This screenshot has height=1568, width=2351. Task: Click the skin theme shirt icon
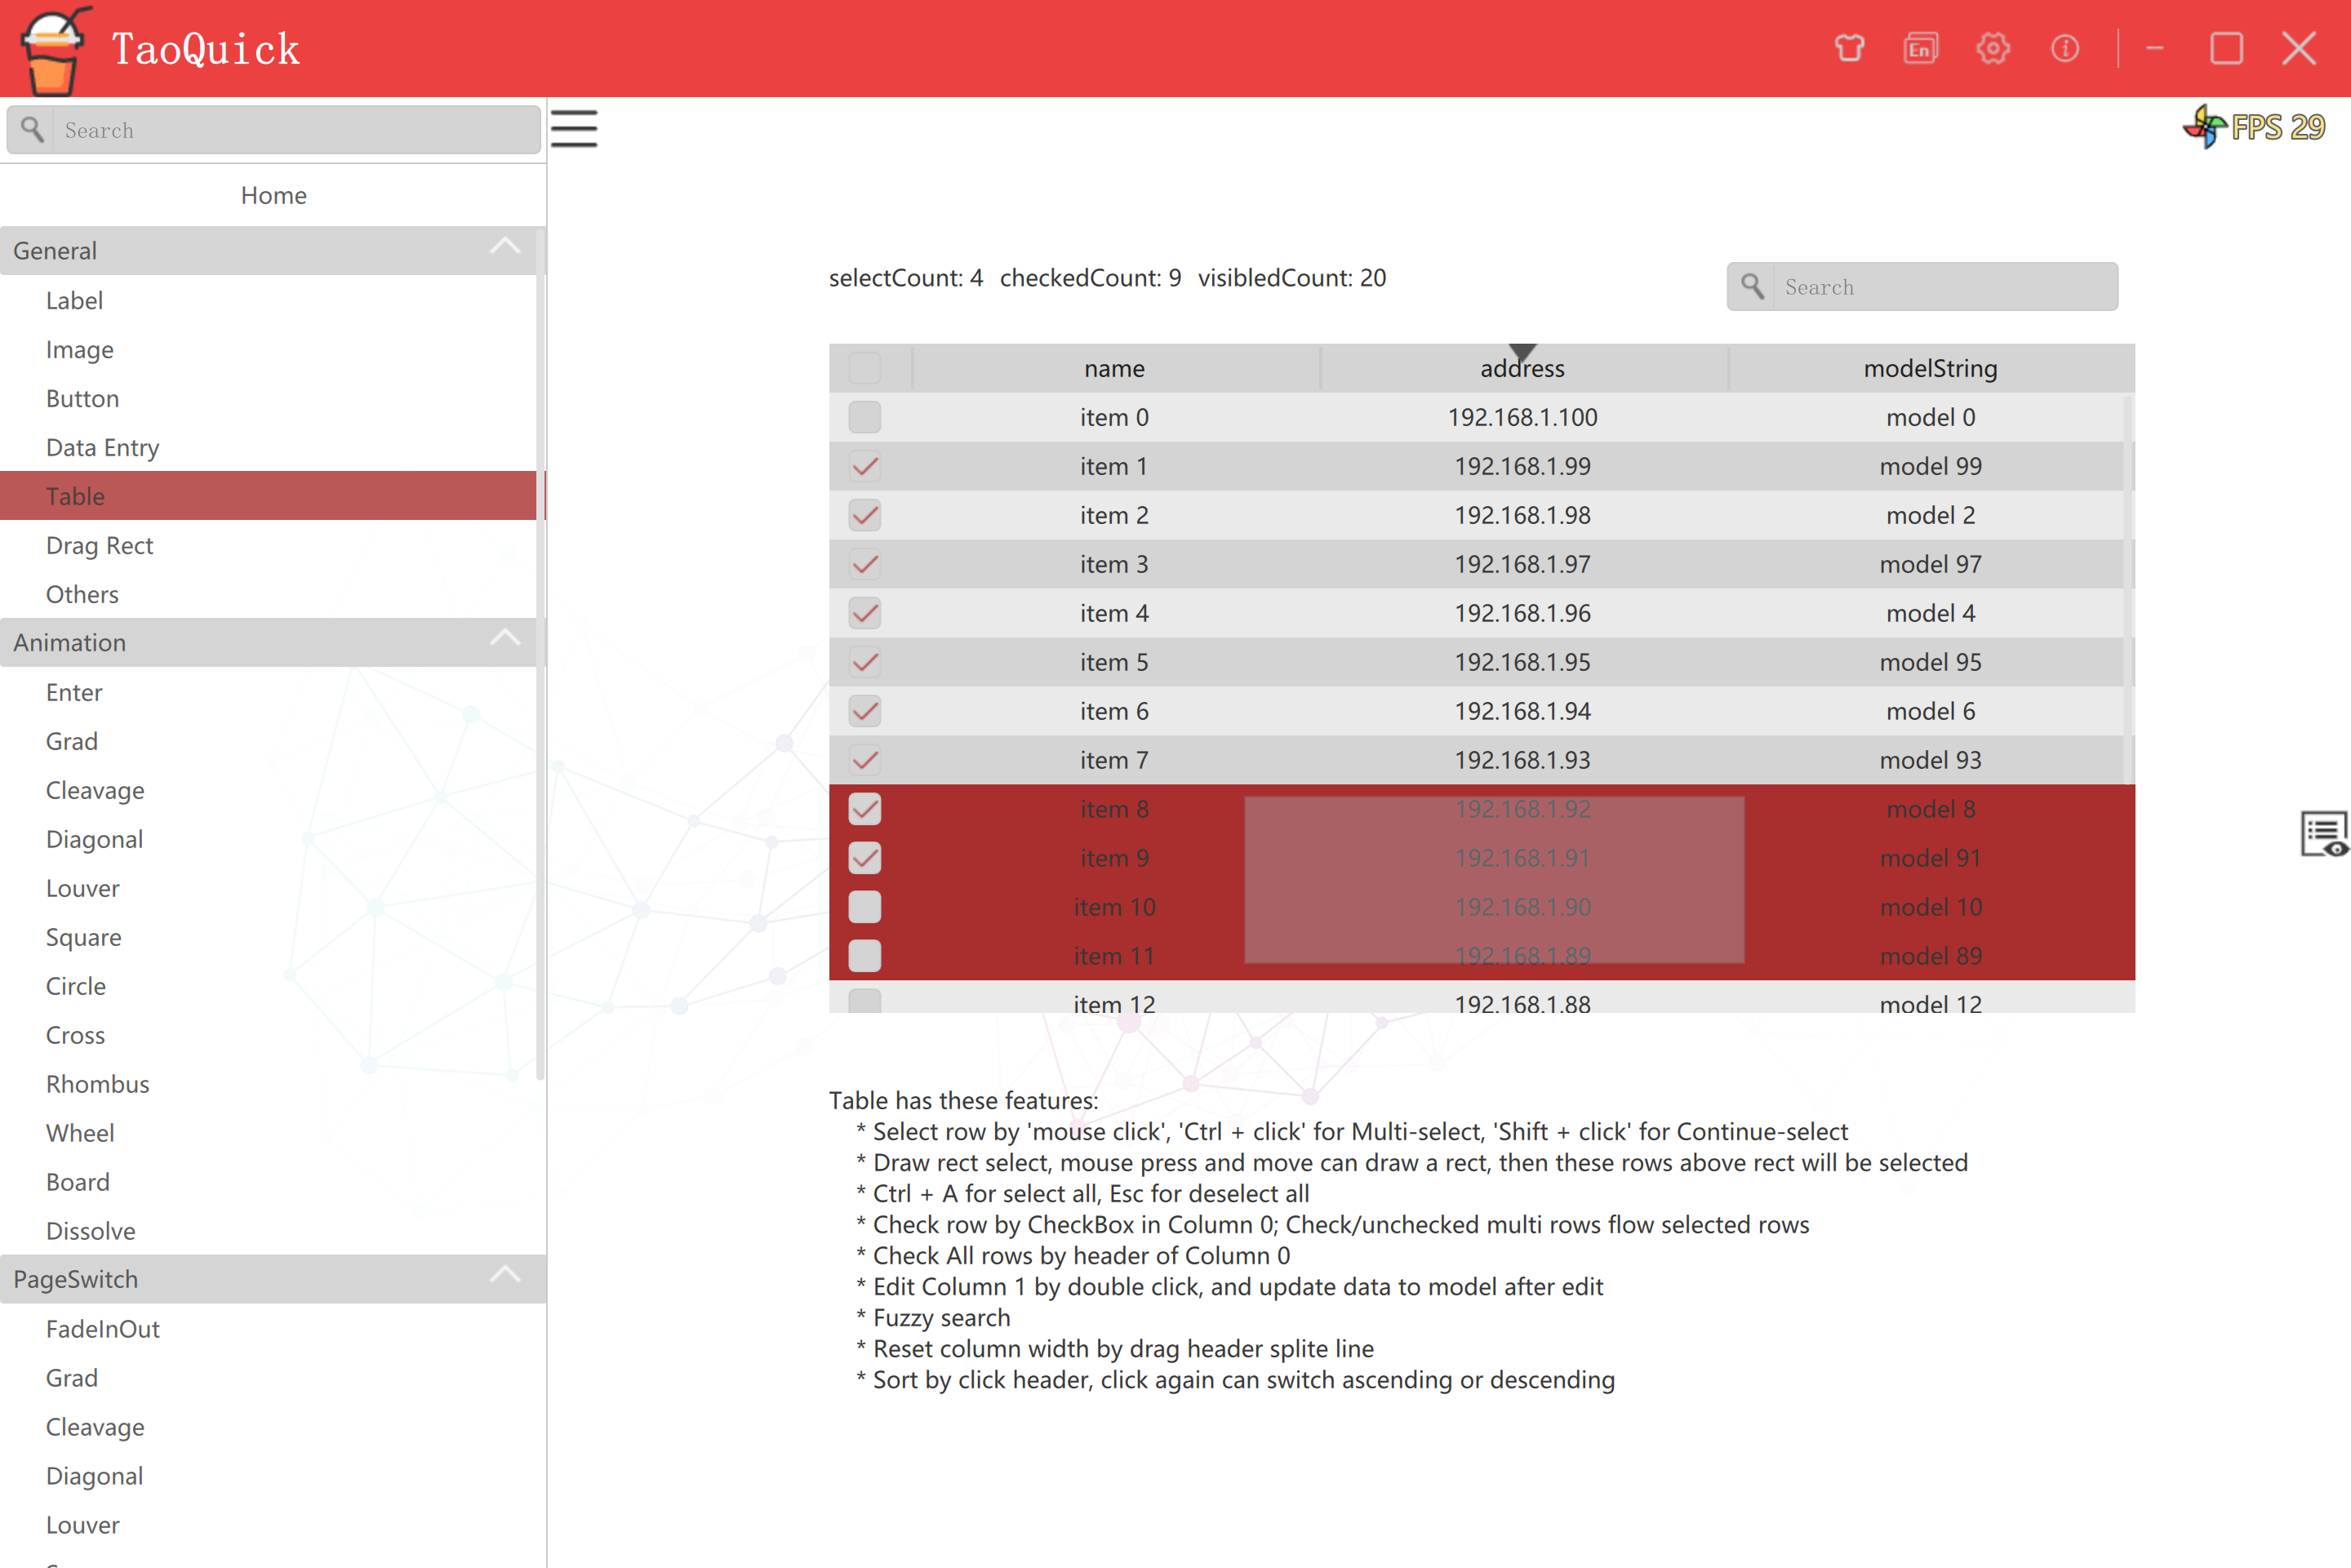[x=1848, y=48]
